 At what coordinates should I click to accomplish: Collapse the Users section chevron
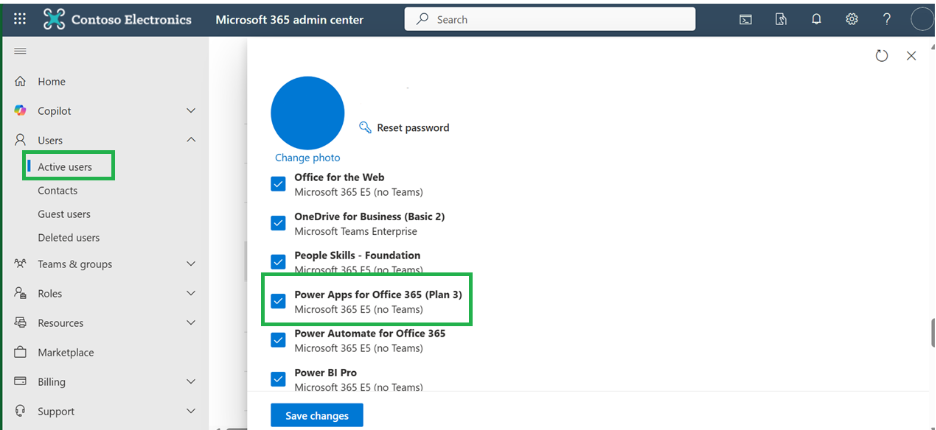tap(191, 140)
